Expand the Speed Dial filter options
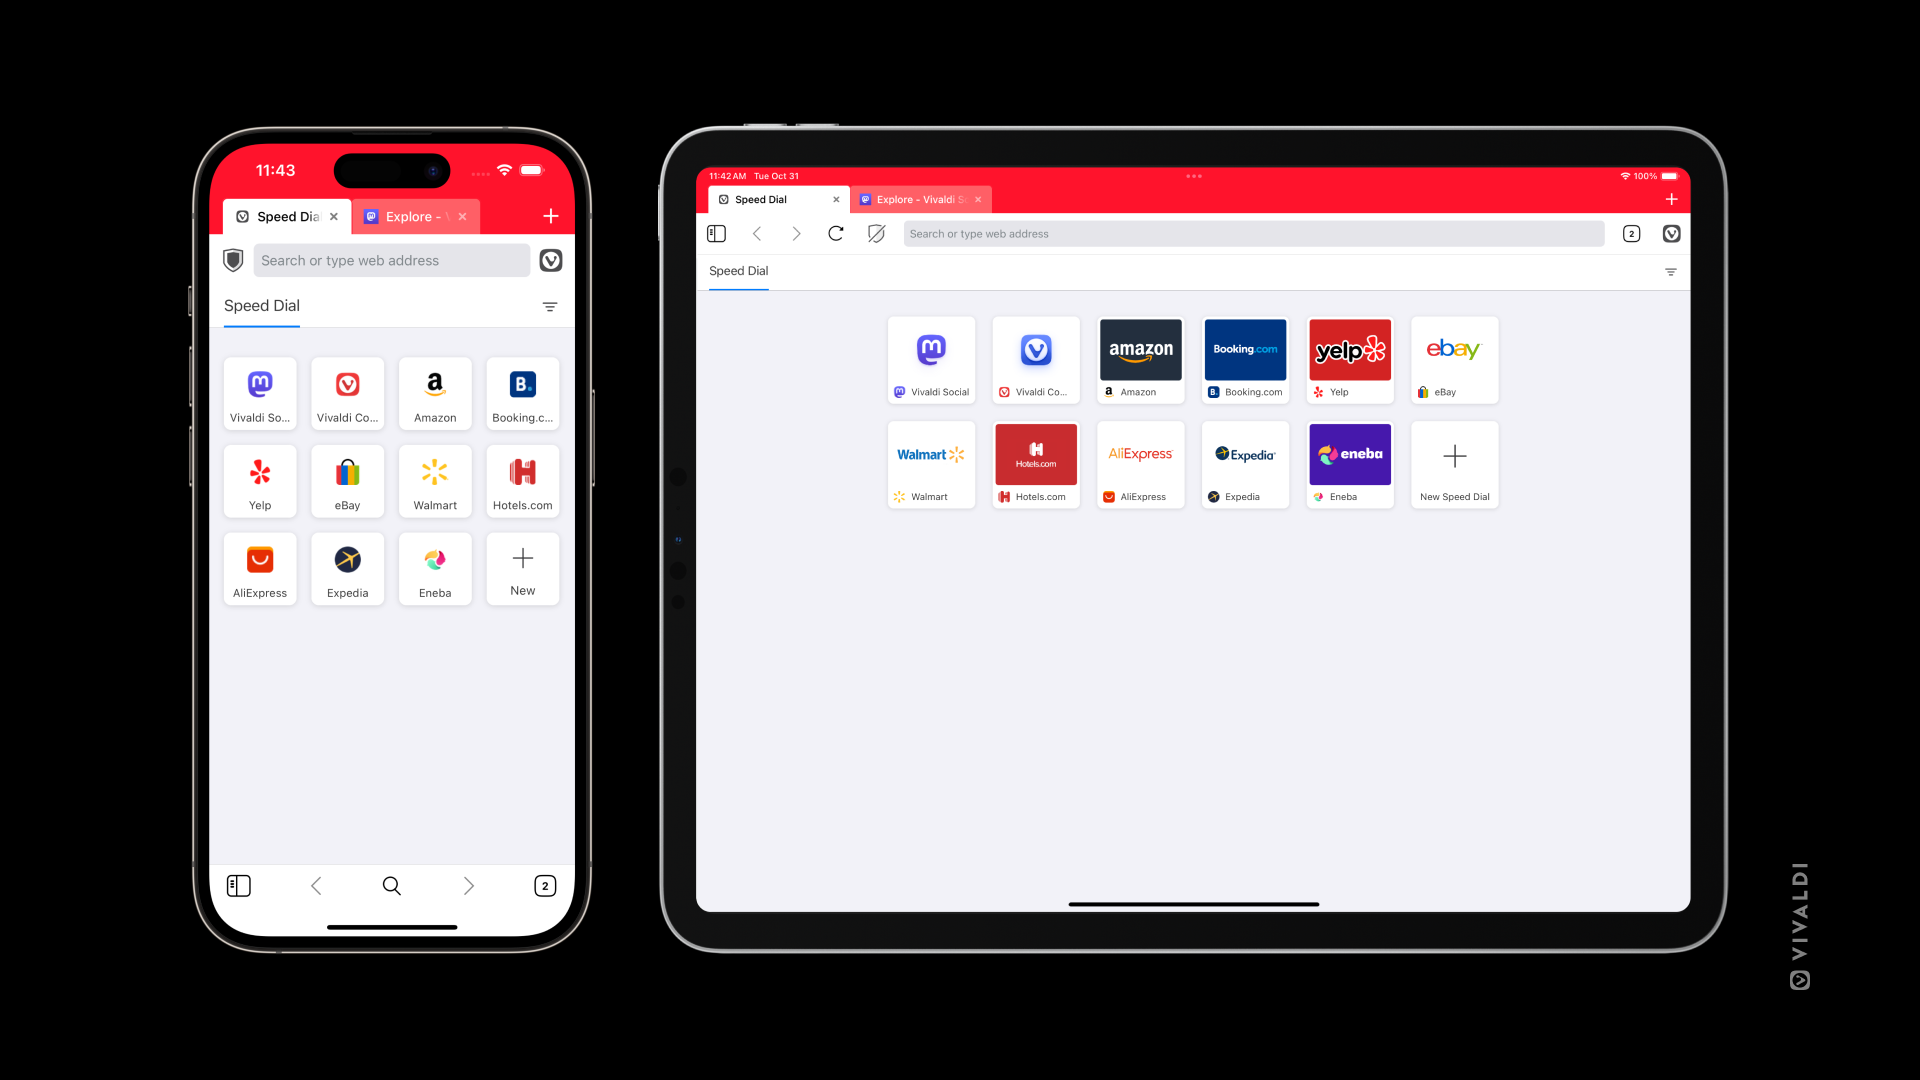1920x1080 pixels. [1671, 272]
